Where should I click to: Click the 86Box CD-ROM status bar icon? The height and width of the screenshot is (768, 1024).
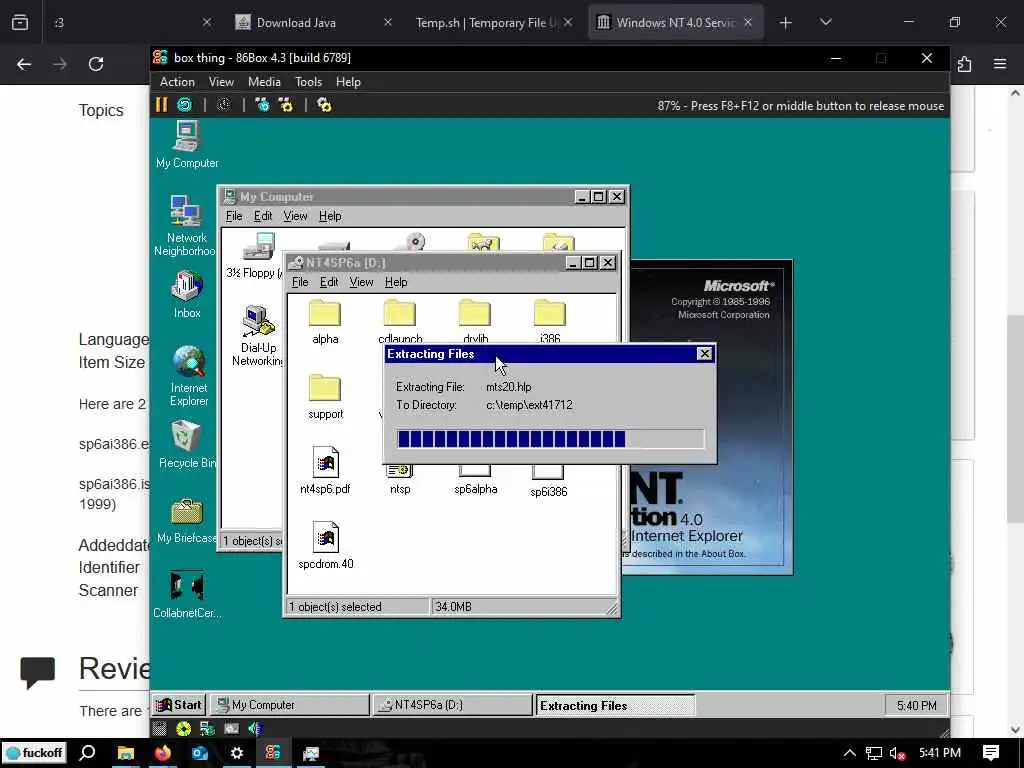[184, 729]
